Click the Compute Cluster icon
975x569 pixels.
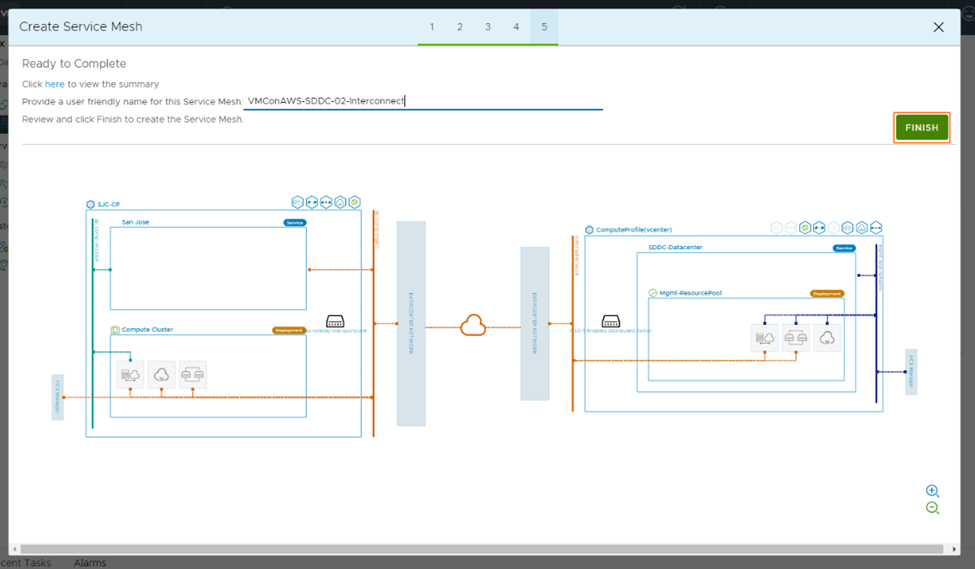click(x=115, y=330)
